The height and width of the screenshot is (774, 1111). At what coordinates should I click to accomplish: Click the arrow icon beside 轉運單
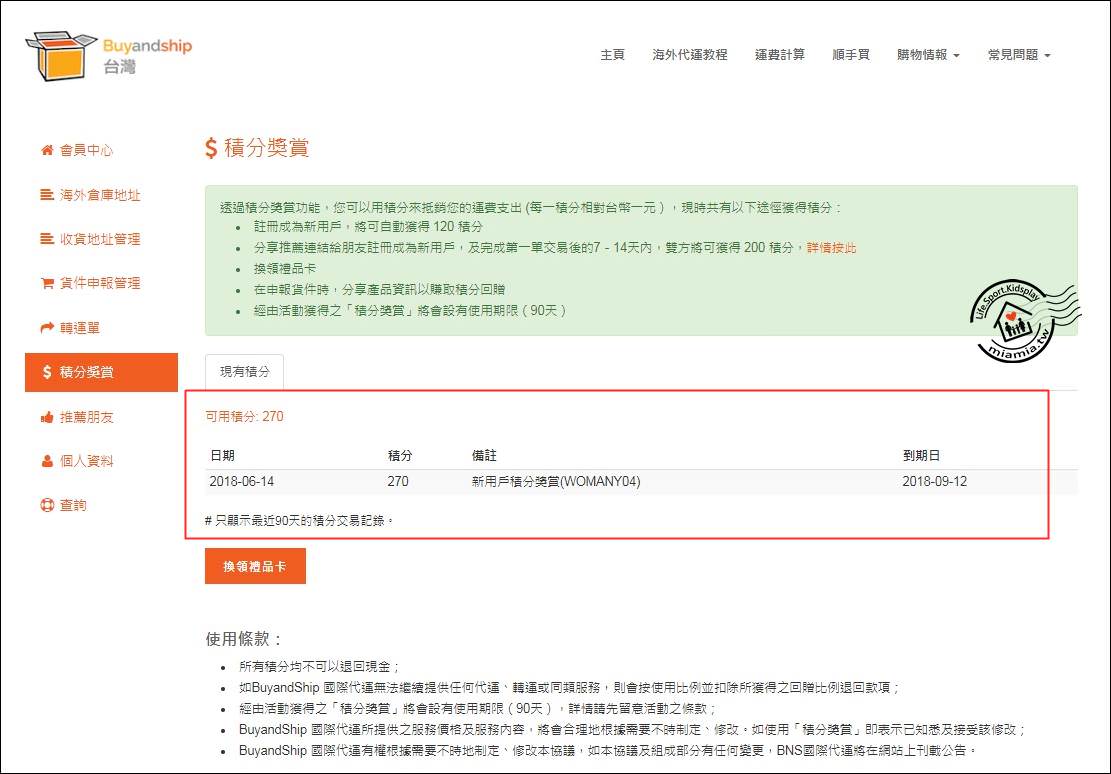(x=46, y=328)
